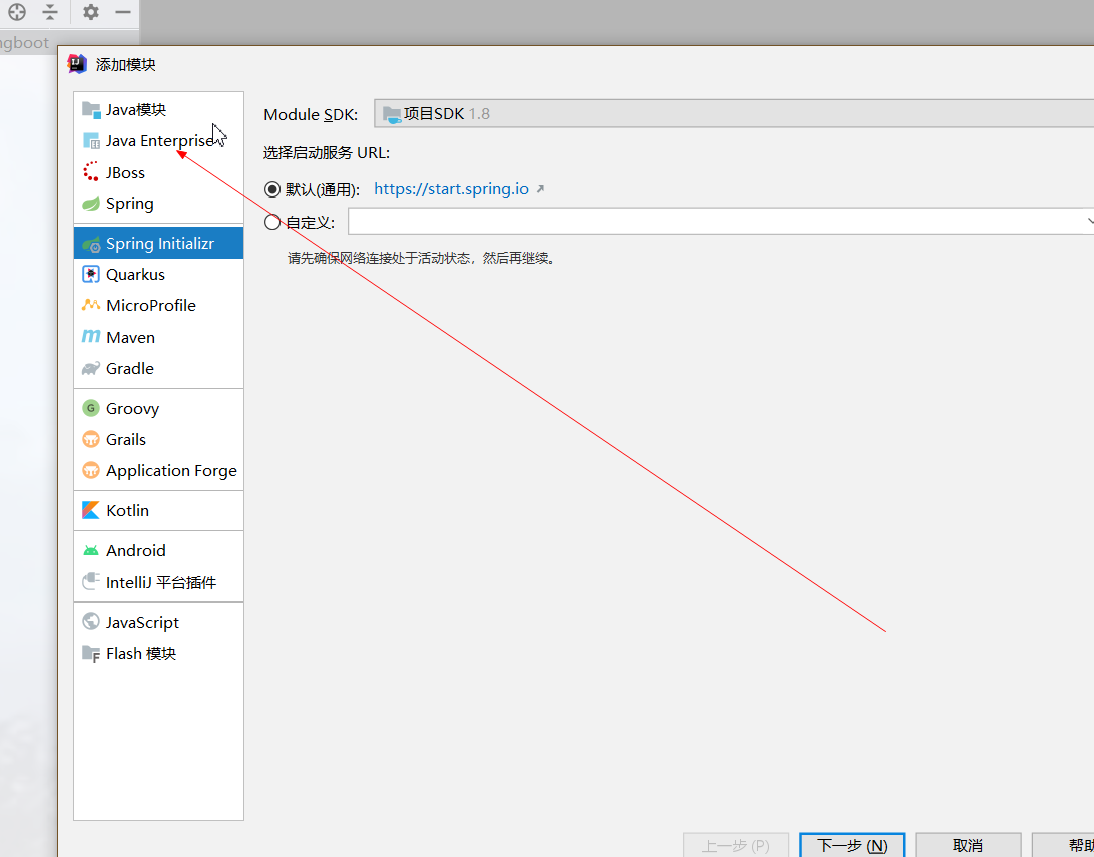
Task: Select the Maven m icon
Action: 91,336
